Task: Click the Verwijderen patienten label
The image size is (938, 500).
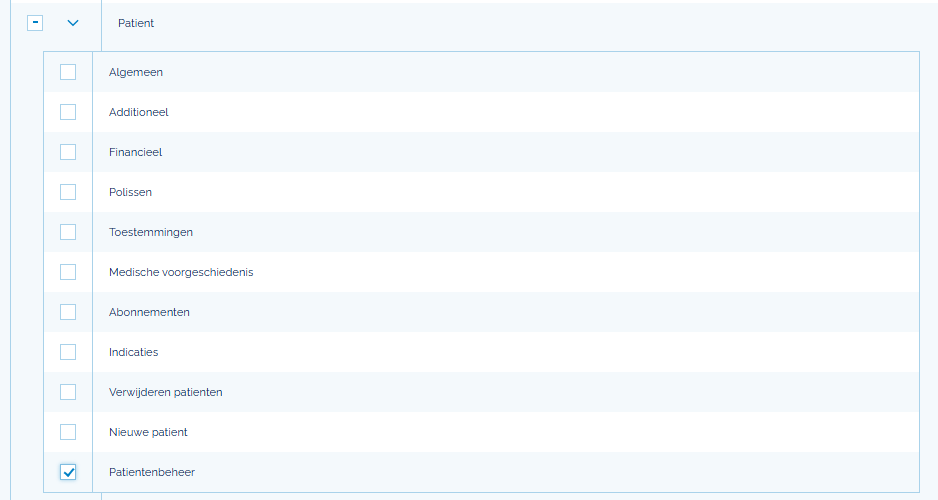Action: [x=165, y=392]
